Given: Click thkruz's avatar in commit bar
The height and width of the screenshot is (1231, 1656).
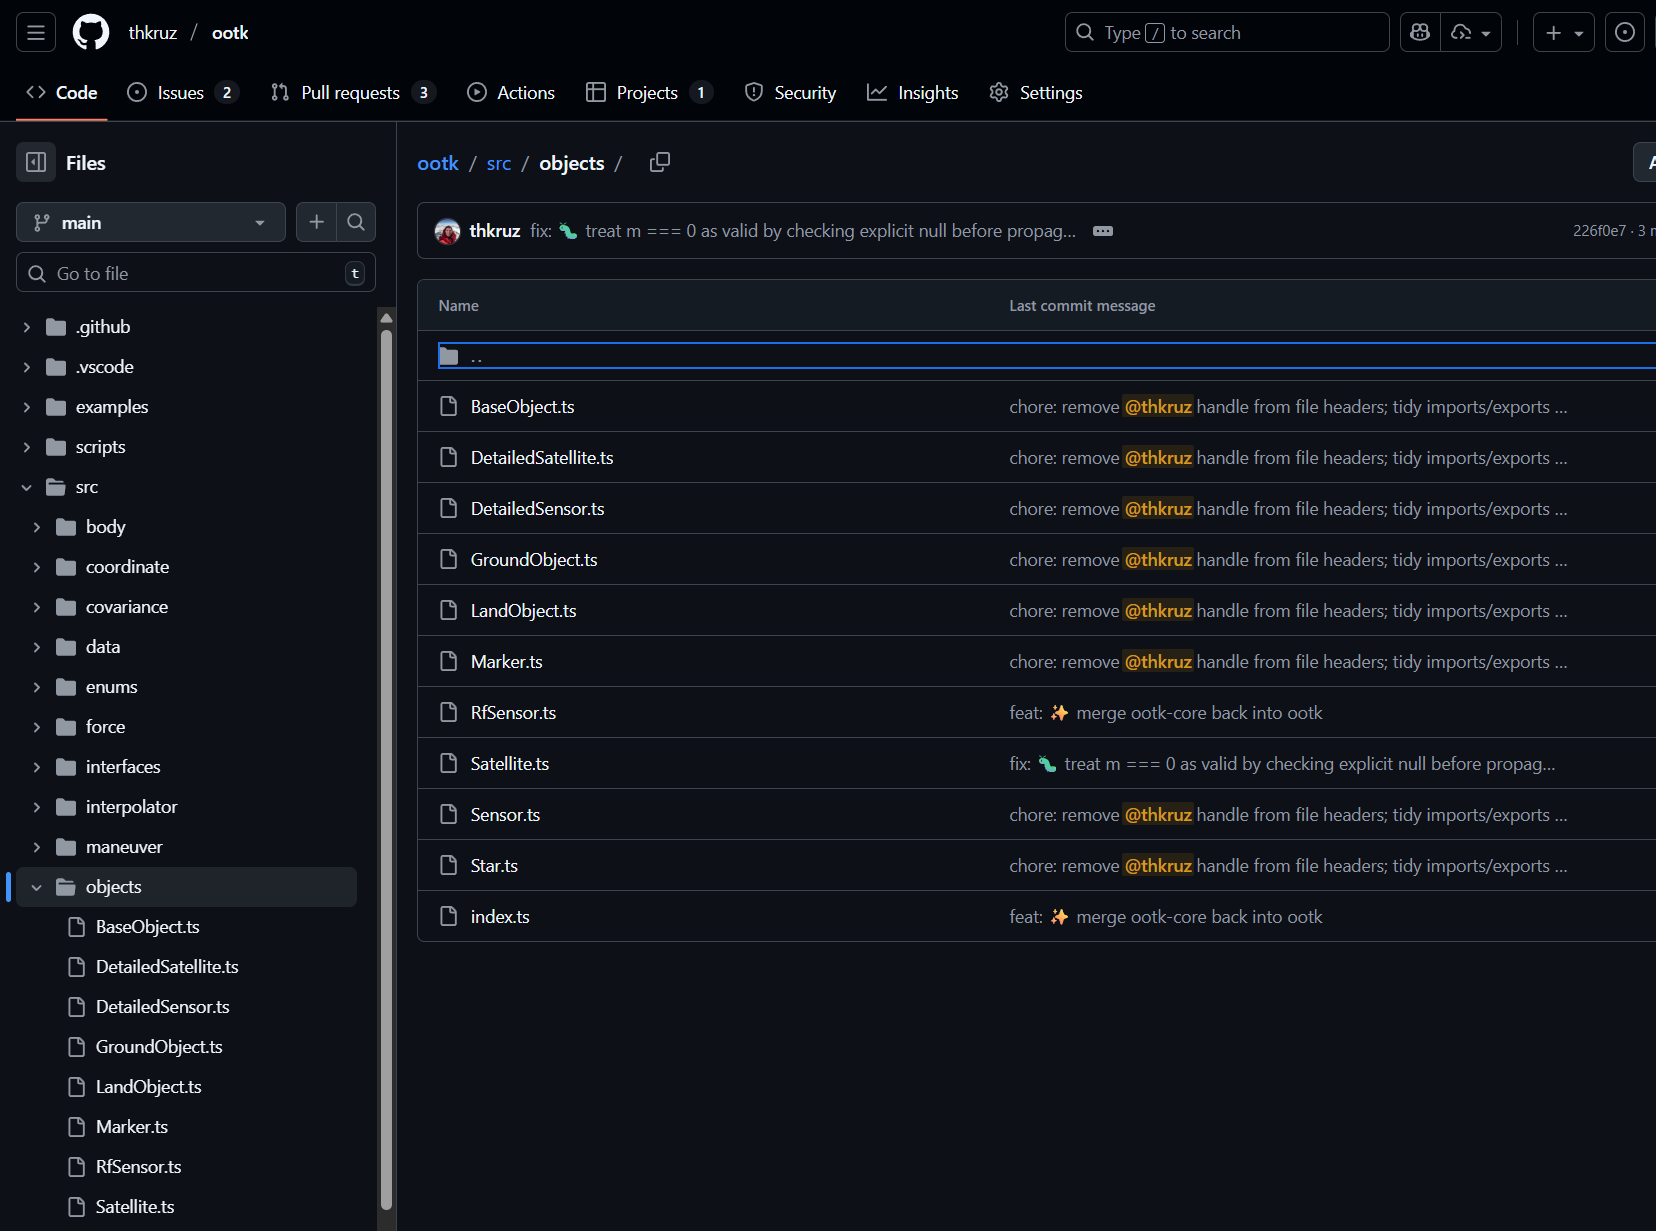Looking at the screenshot, I should pyautogui.click(x=447, y=231).
